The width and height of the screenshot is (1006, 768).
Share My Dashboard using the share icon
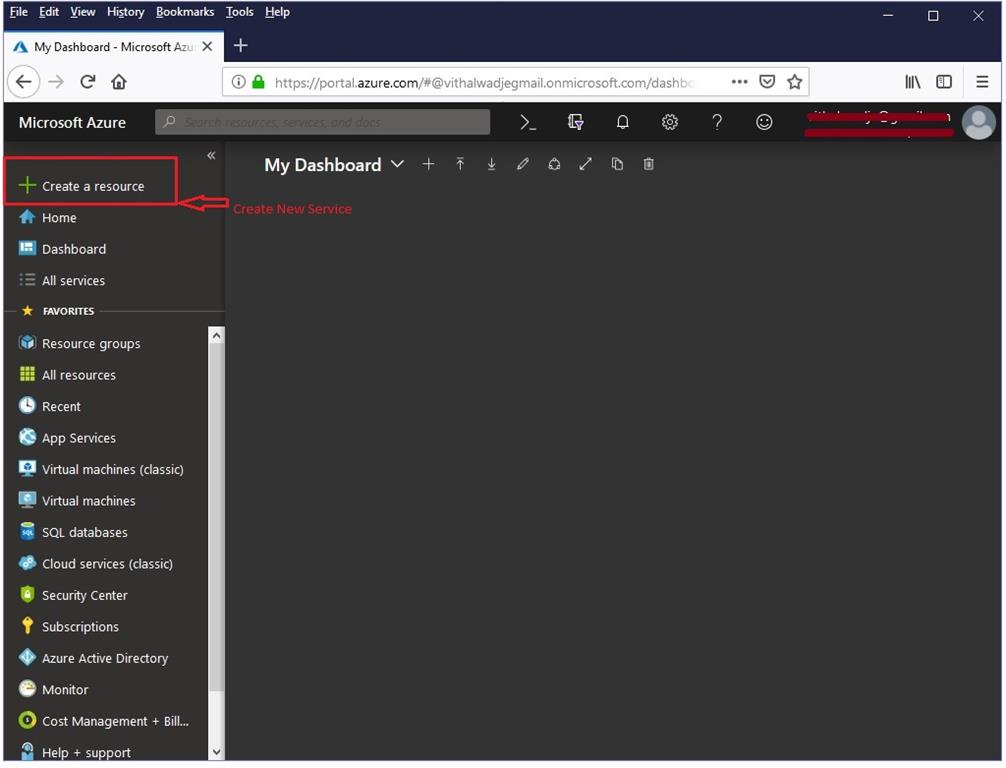coord(554,164)
